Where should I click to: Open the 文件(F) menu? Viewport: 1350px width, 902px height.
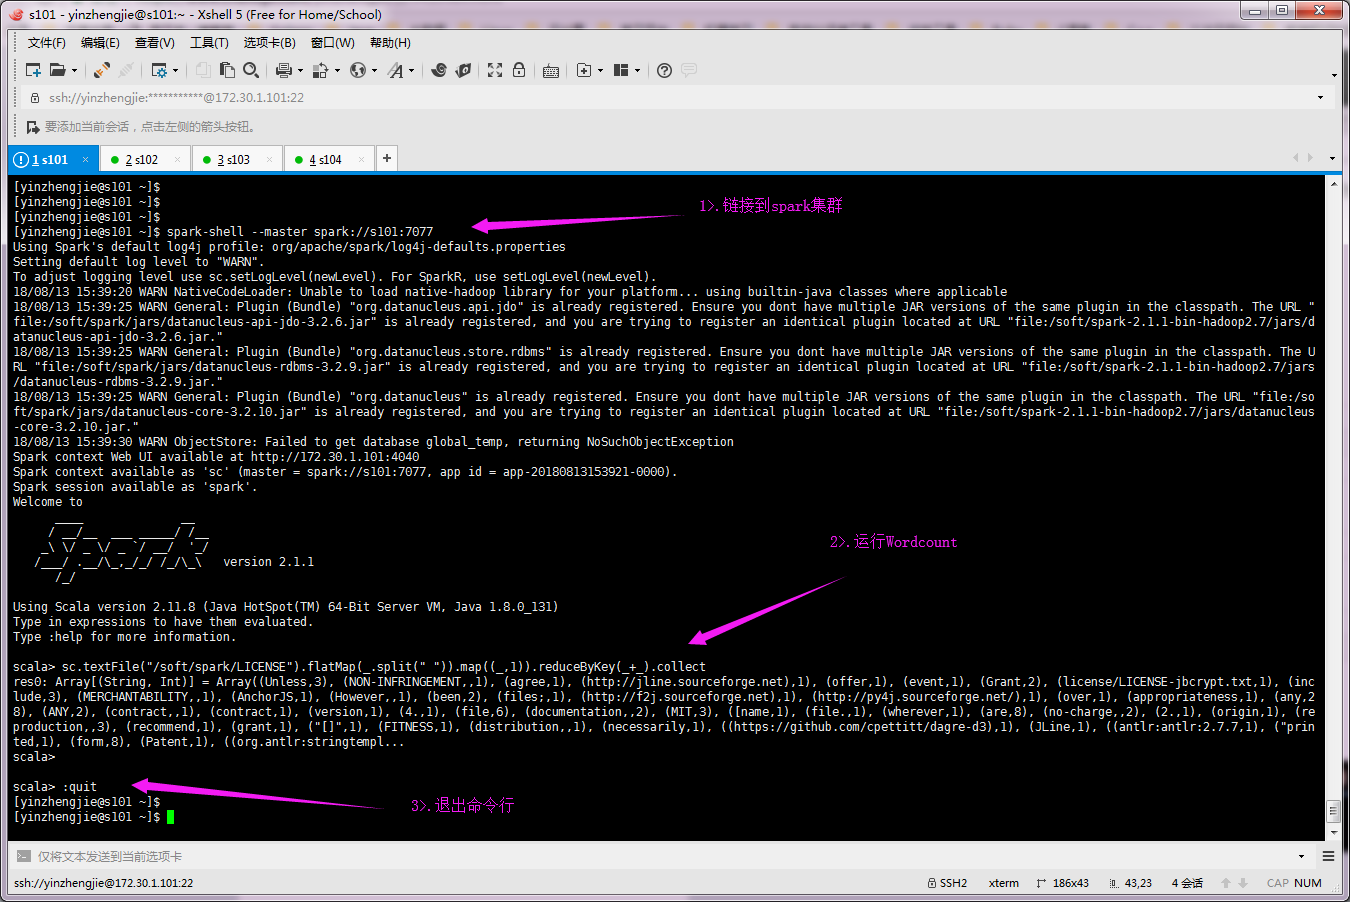point(47,43)
